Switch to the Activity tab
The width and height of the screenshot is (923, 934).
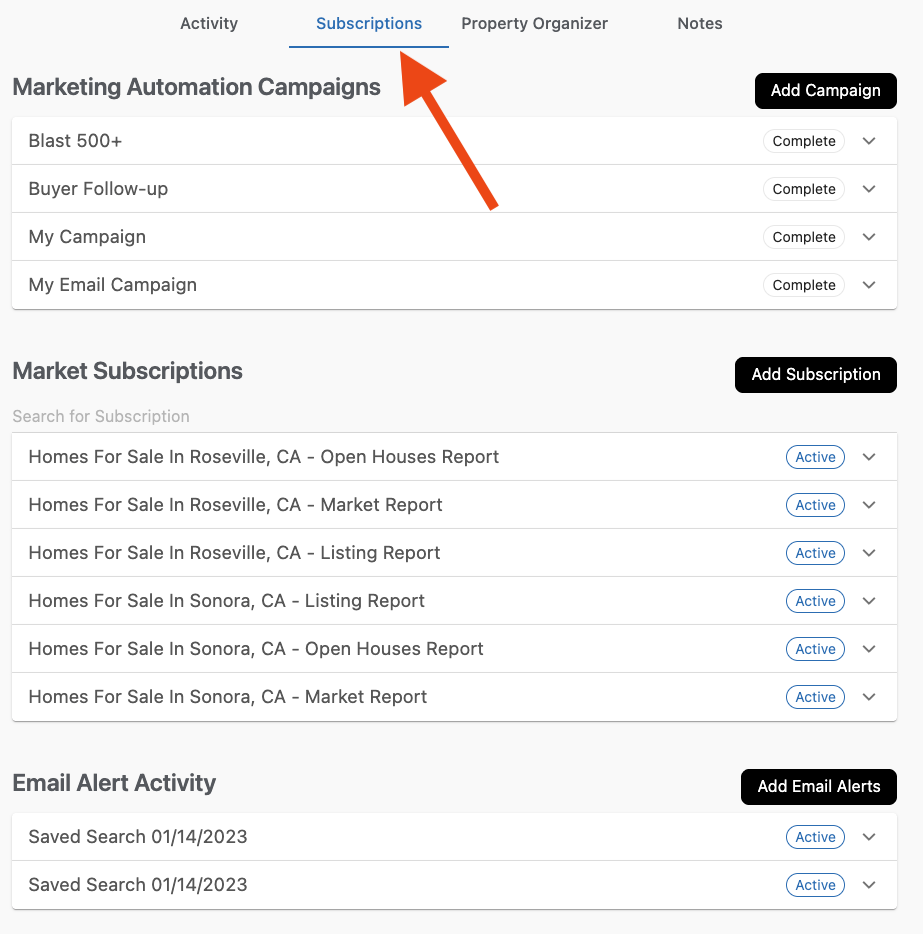[209, 23]
